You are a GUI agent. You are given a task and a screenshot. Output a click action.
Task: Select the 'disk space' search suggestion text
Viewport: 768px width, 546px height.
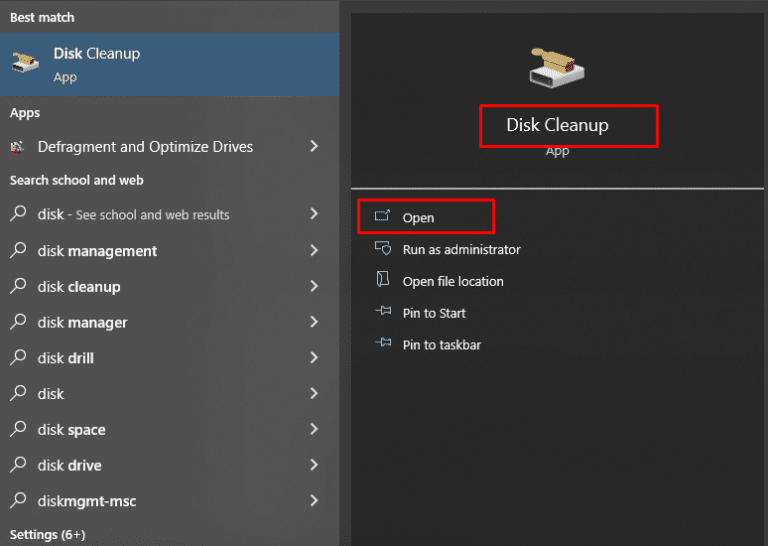(x=72, y=430)
